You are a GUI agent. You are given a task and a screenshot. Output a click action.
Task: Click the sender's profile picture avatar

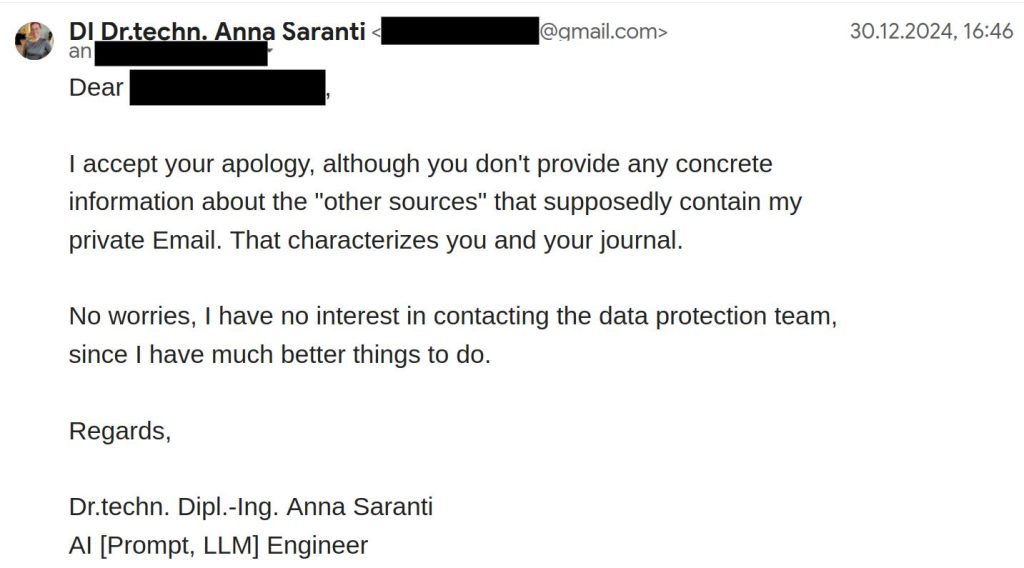(34, 41)
